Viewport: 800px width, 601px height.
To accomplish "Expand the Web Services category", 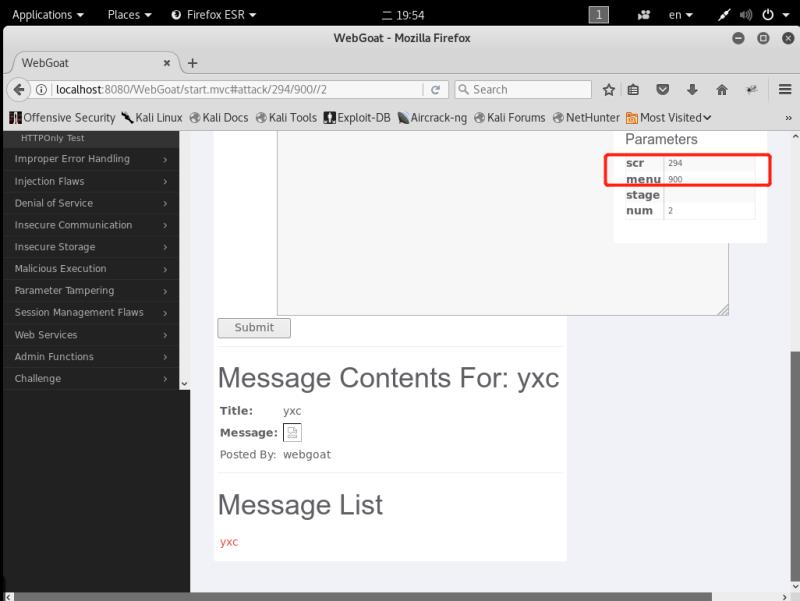I will [x=91, y=335].
